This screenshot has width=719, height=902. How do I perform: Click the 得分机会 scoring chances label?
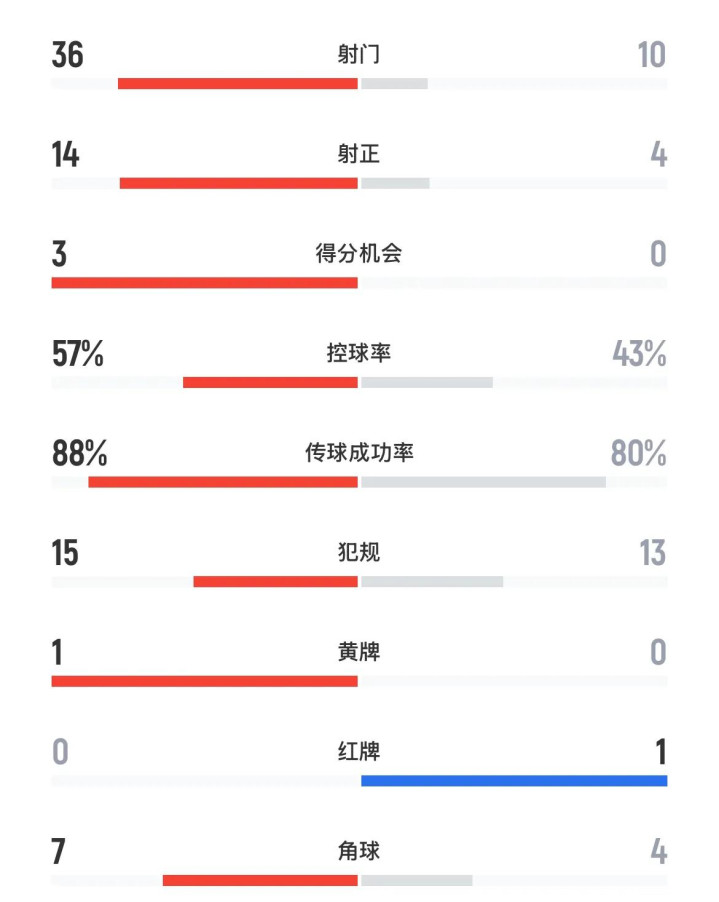pos(358,253)
